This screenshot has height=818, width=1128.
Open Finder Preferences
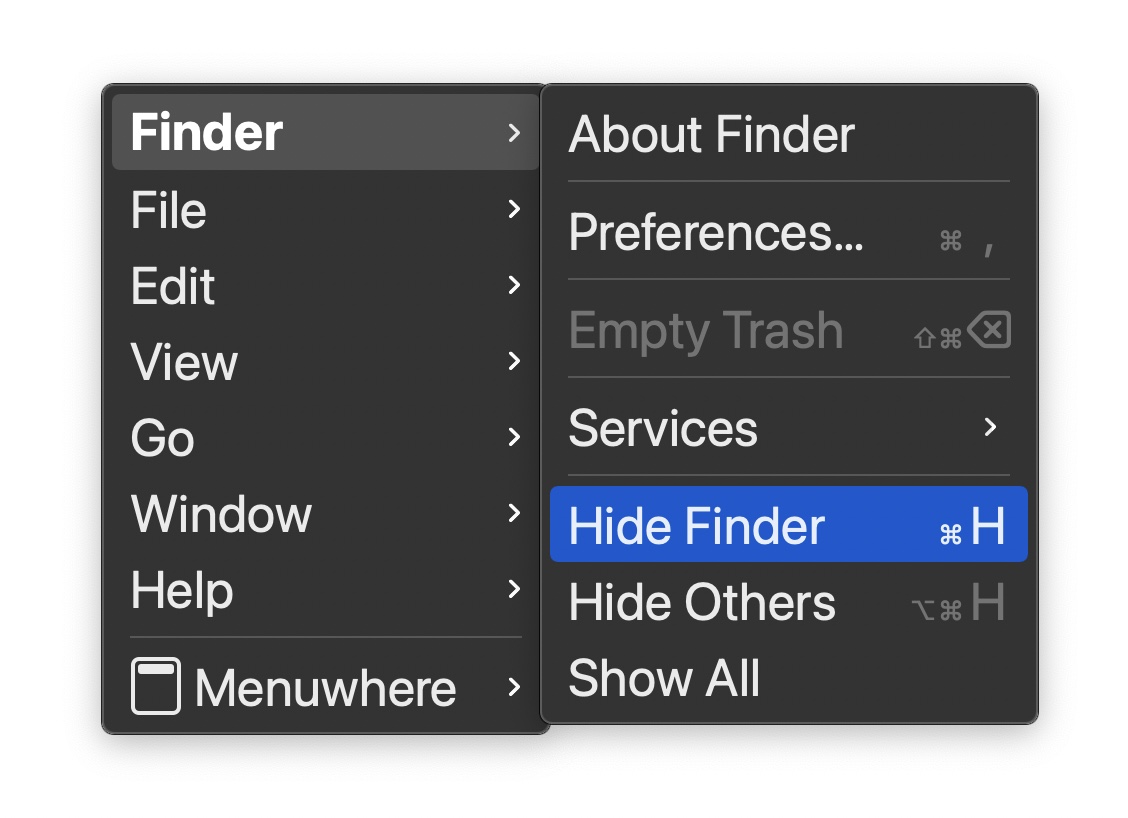[x=715, y=233]
